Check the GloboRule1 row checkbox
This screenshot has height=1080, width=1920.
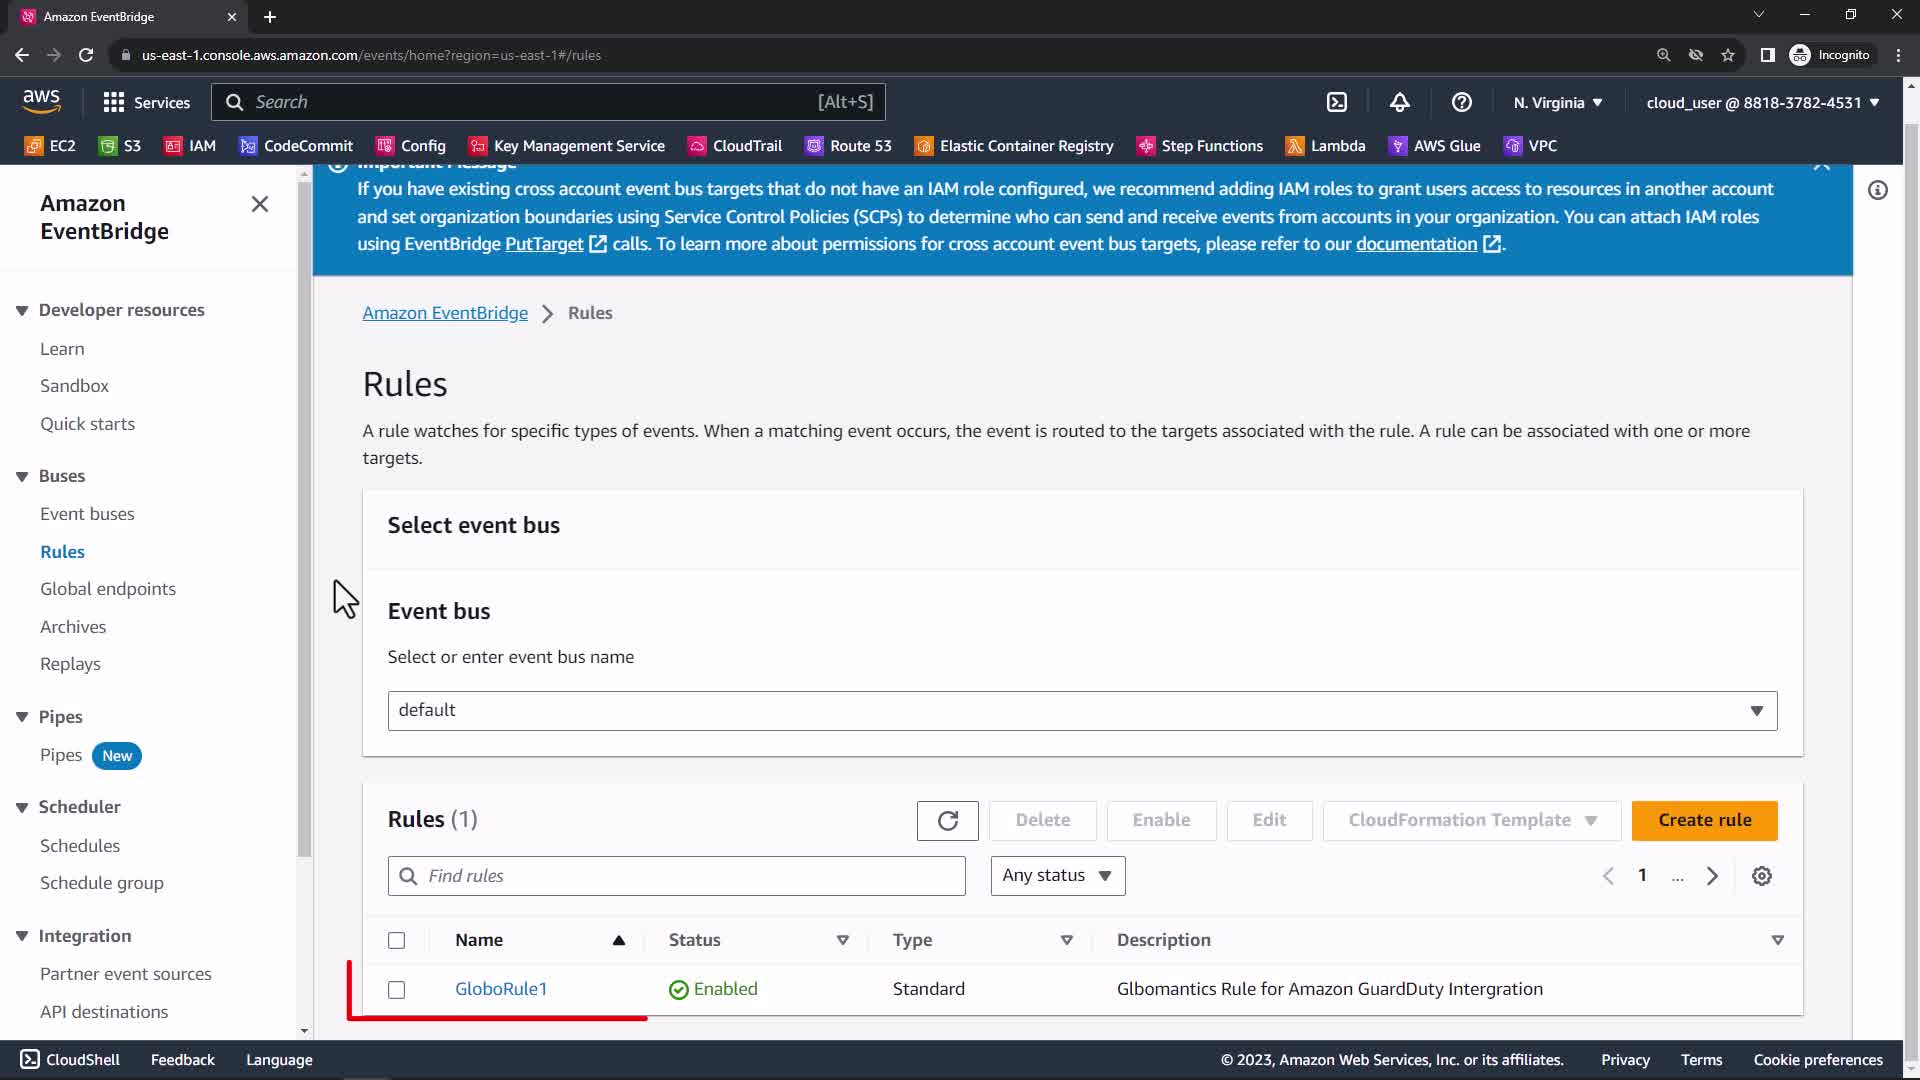point(397,990)
